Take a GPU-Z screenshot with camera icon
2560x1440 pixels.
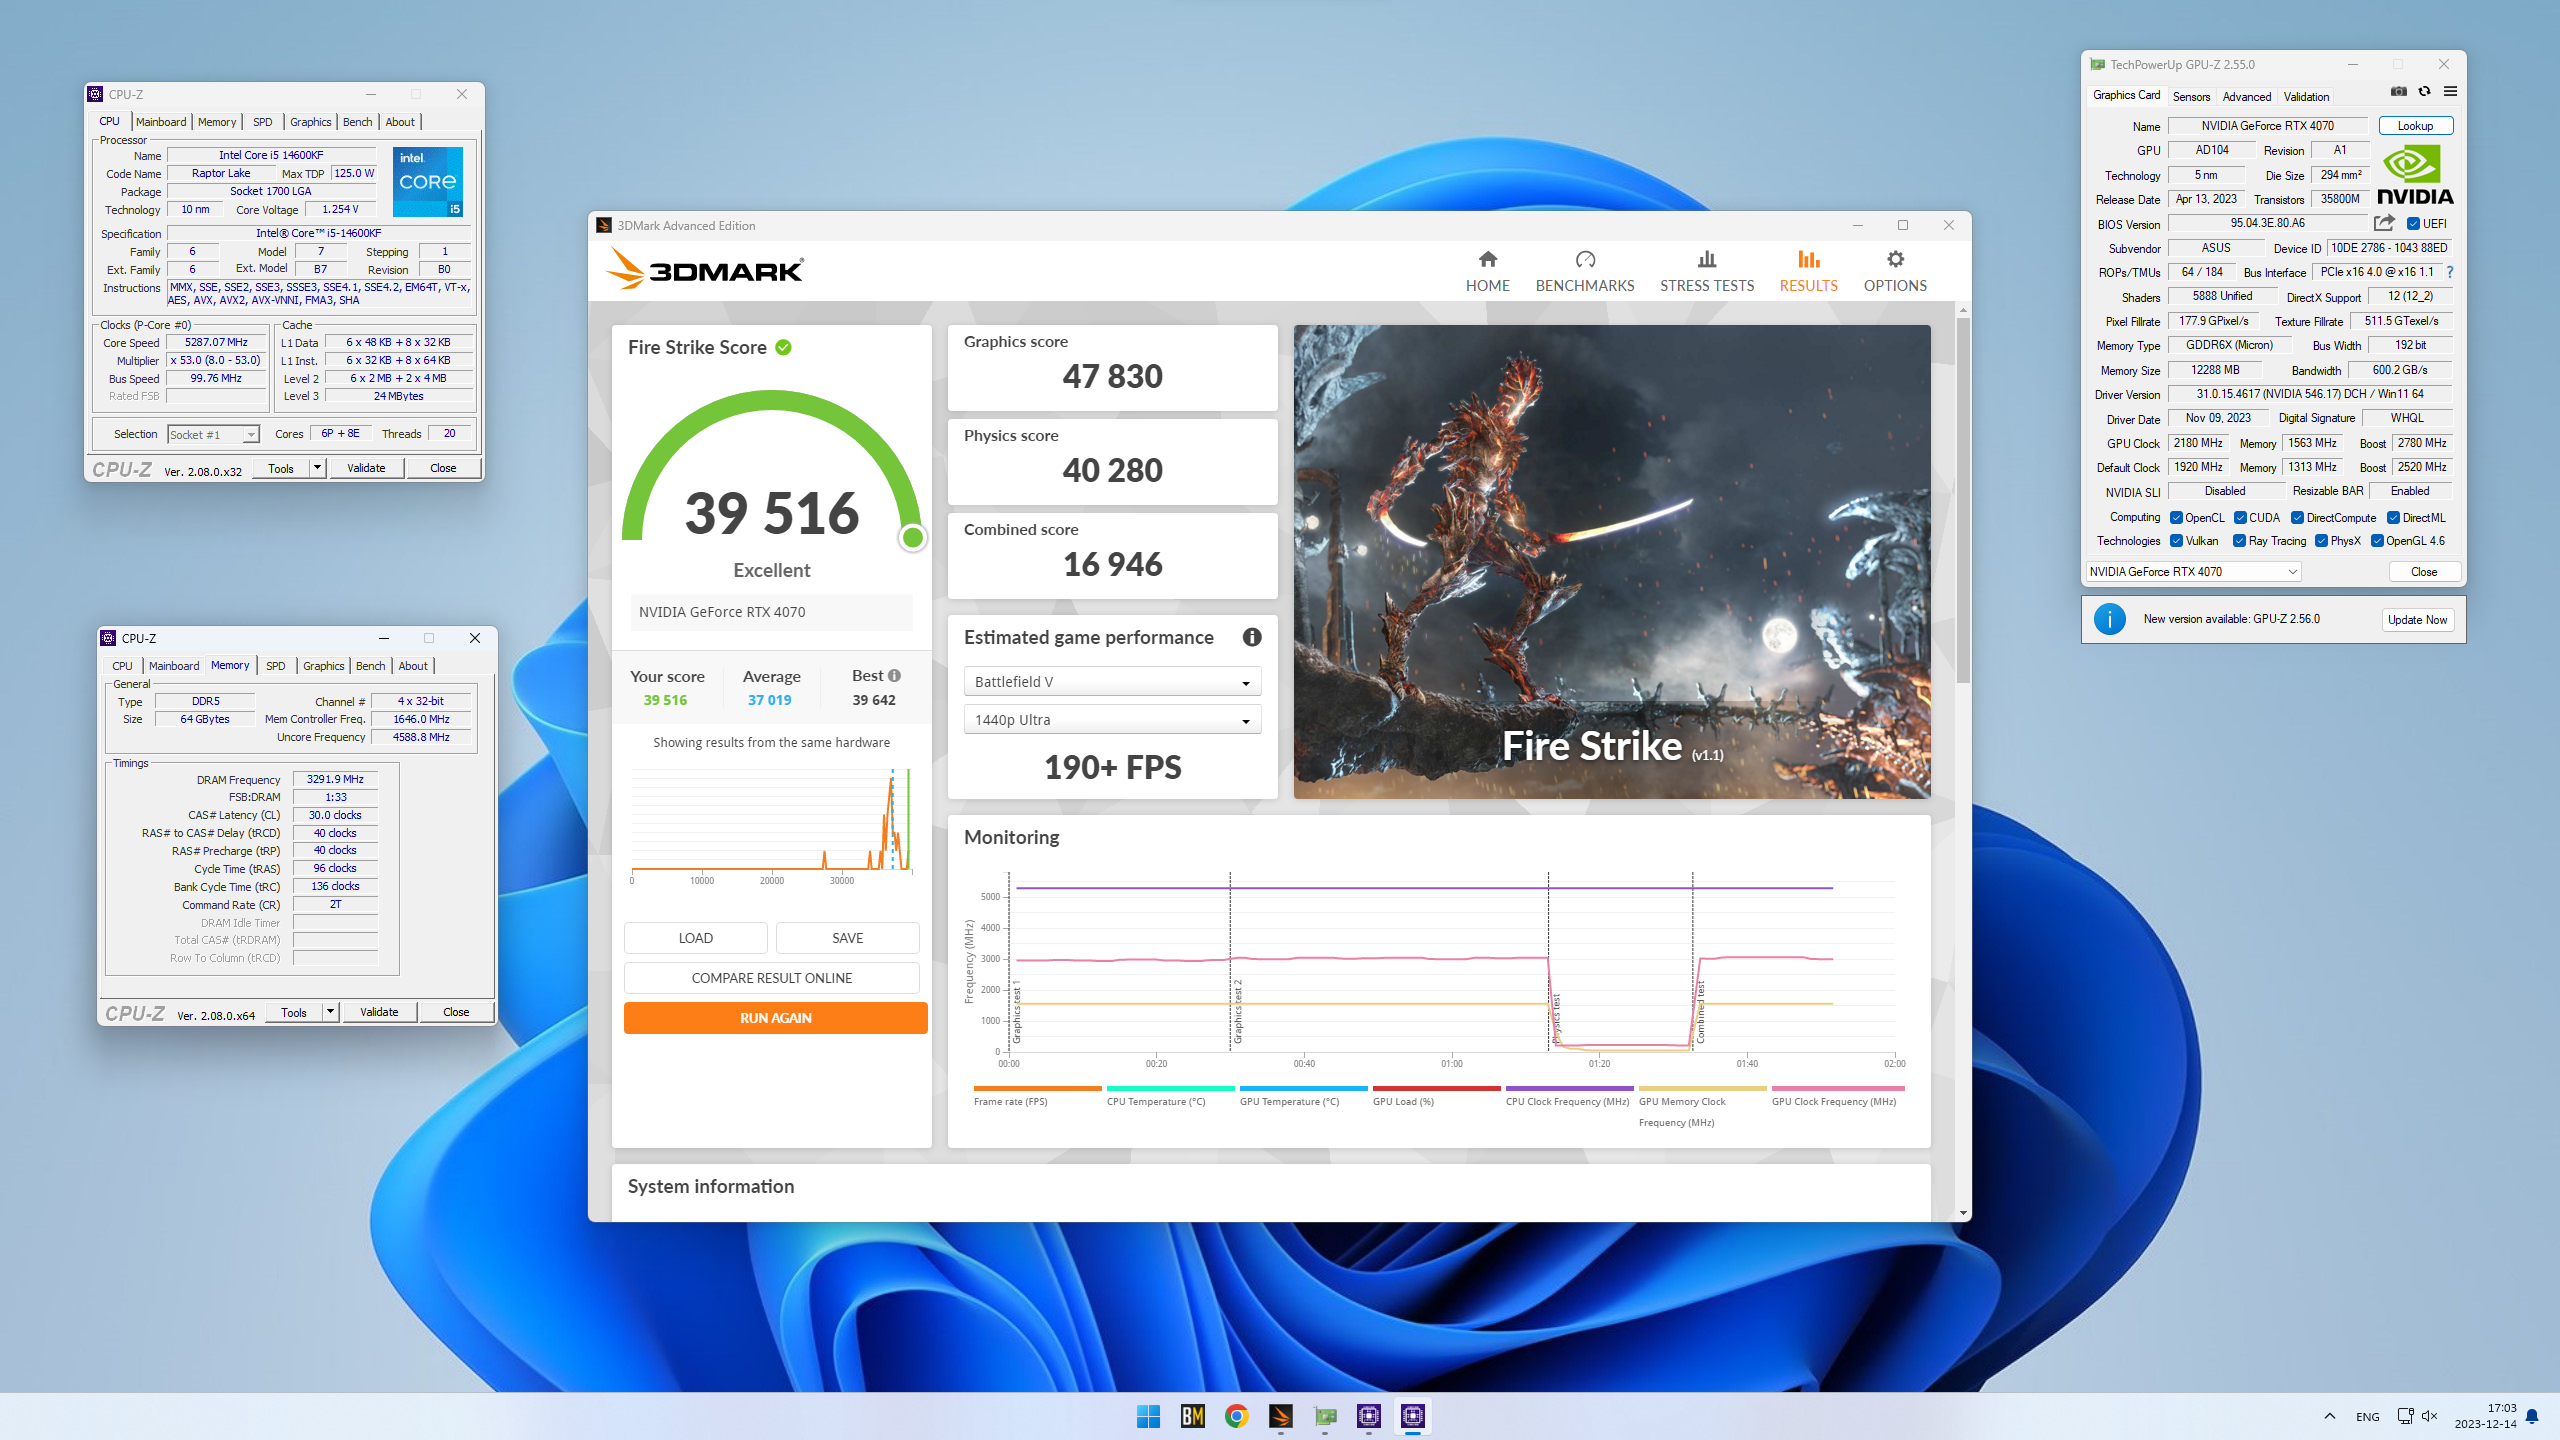tap(2398, 91)
